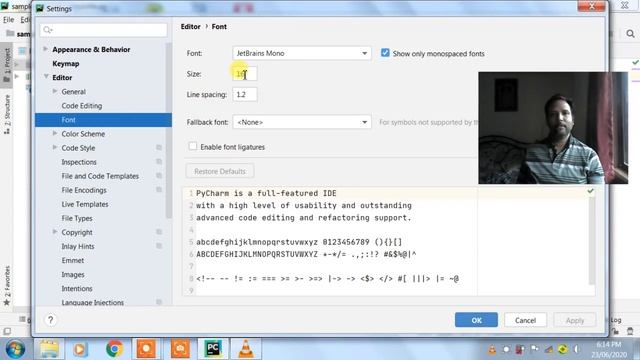Select Code Editing settings page
Viewport: 640px width, 360px height.
(x=82, y=106)
